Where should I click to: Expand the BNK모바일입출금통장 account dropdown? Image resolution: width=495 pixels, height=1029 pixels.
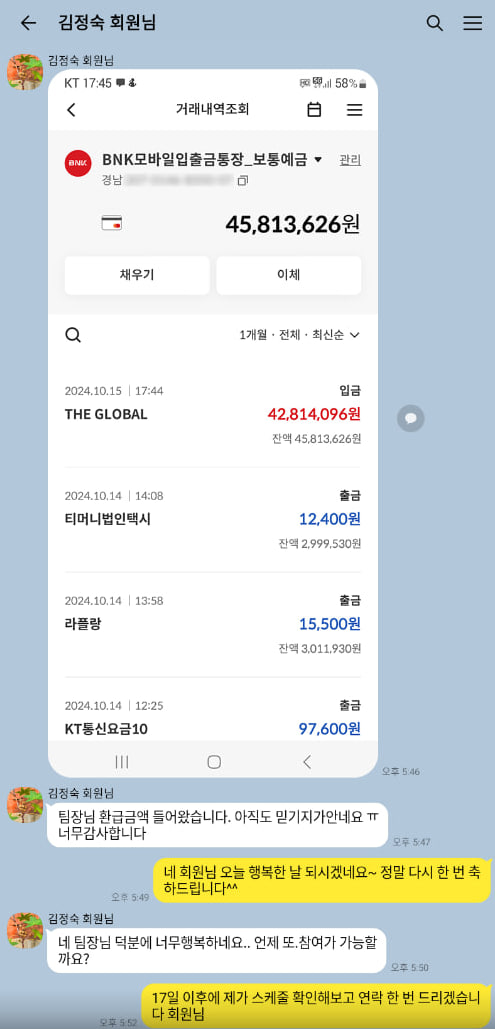point(318,159)
